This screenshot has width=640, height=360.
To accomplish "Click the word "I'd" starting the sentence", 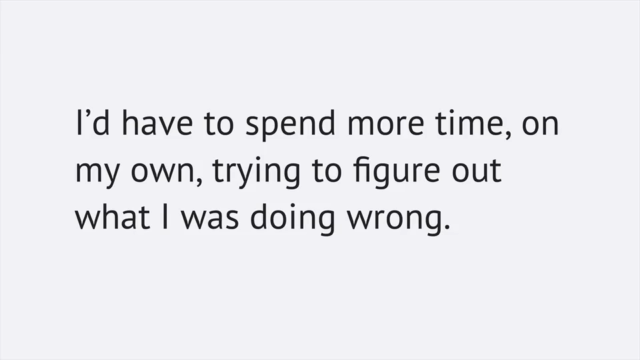I will click(93, 122).
